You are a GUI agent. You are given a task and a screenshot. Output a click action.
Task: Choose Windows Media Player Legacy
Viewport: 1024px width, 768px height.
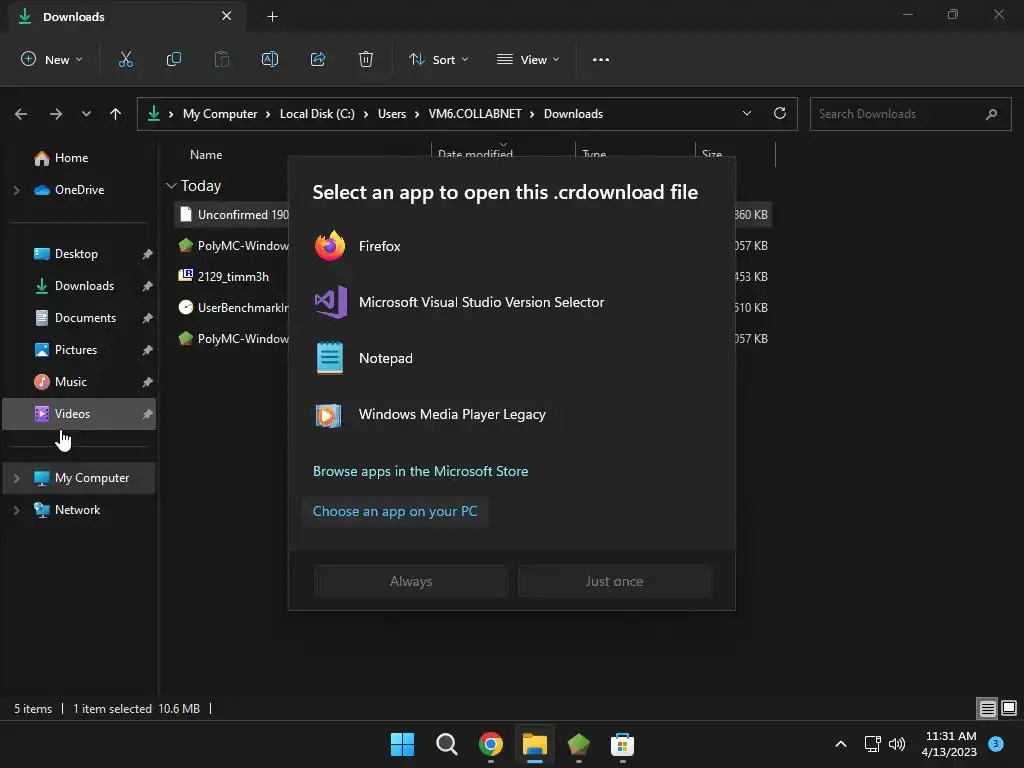tap(511, 414)
